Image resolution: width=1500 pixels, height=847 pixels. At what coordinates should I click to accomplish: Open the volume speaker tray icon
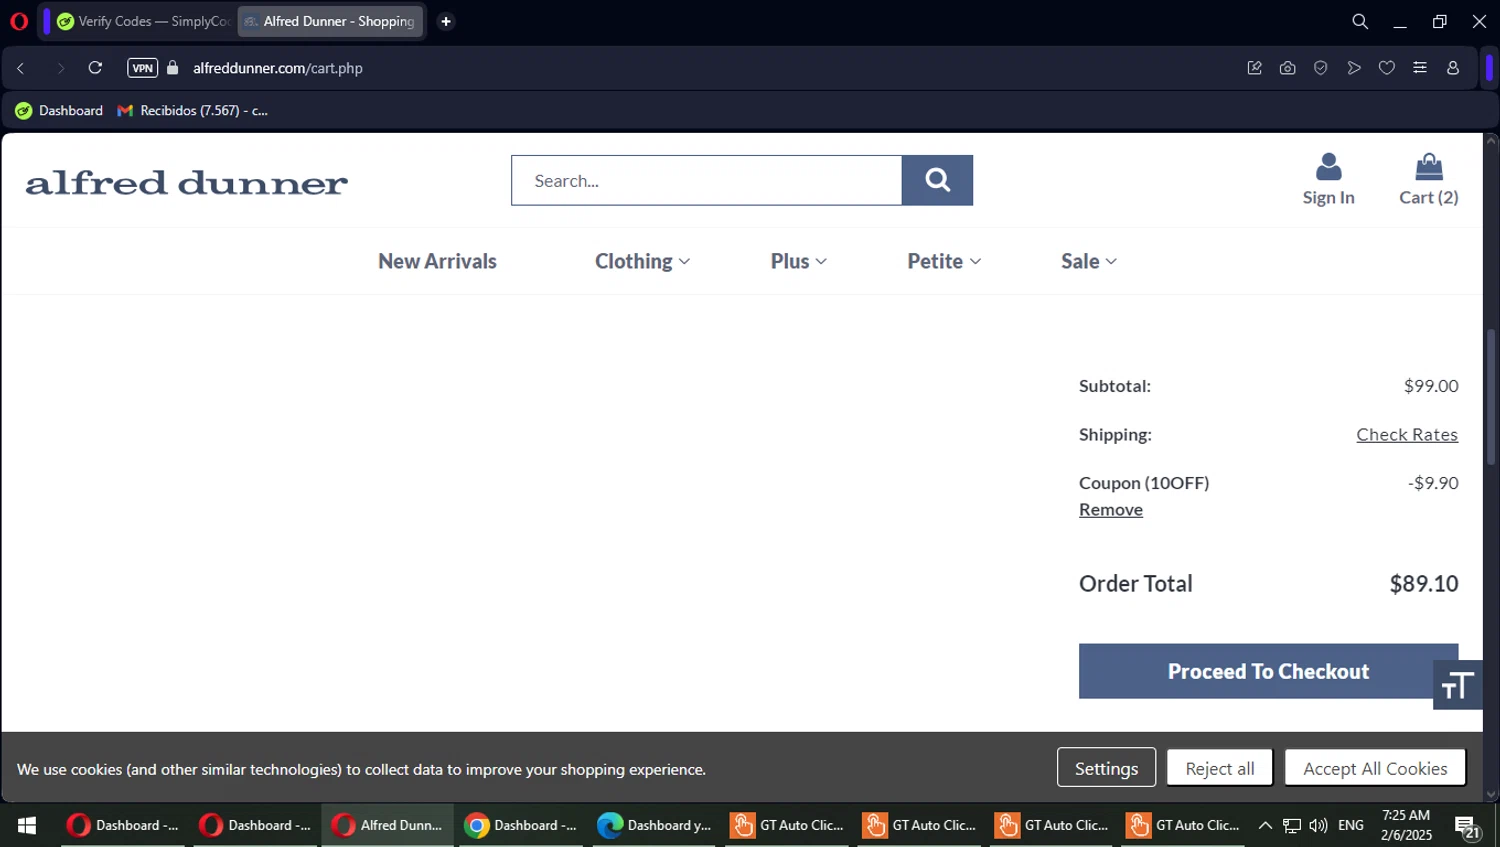point(1319,825)
